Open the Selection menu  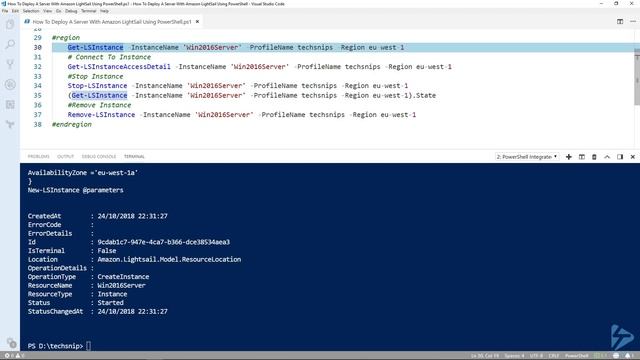(31, 11)
